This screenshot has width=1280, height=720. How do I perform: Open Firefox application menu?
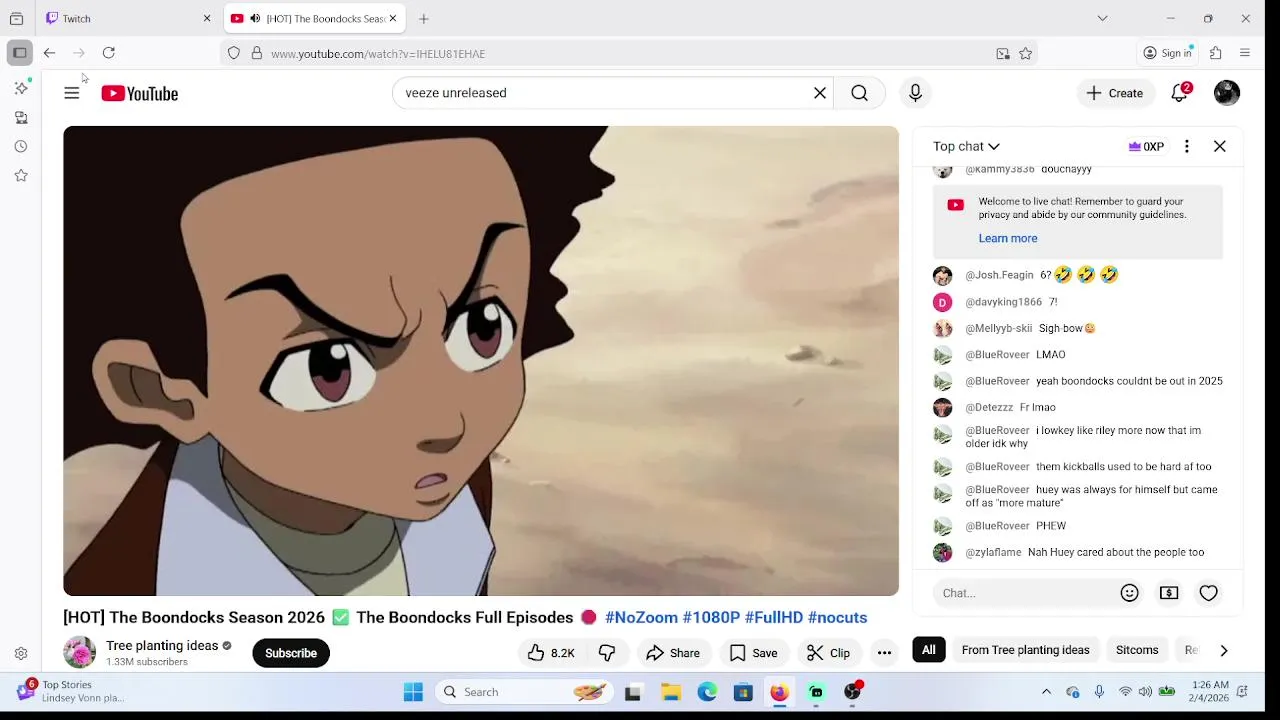click(x=1245, y=53)
